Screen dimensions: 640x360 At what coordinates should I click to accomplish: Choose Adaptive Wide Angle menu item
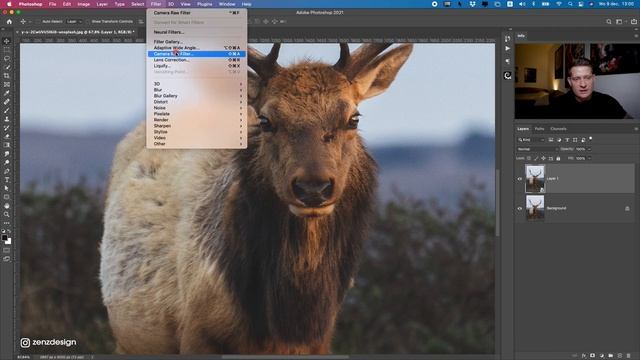[196, 48]
